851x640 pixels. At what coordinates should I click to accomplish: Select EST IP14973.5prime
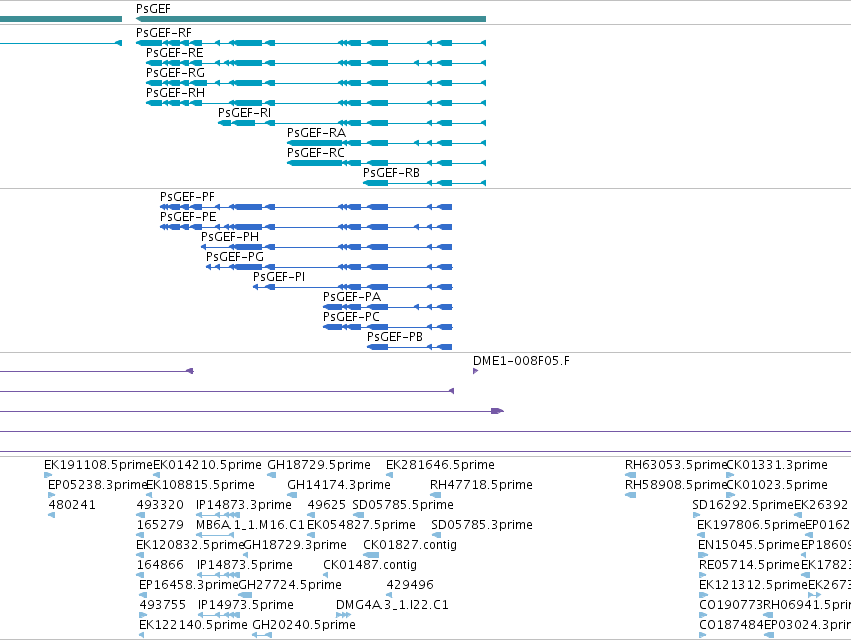pos(245,605)
